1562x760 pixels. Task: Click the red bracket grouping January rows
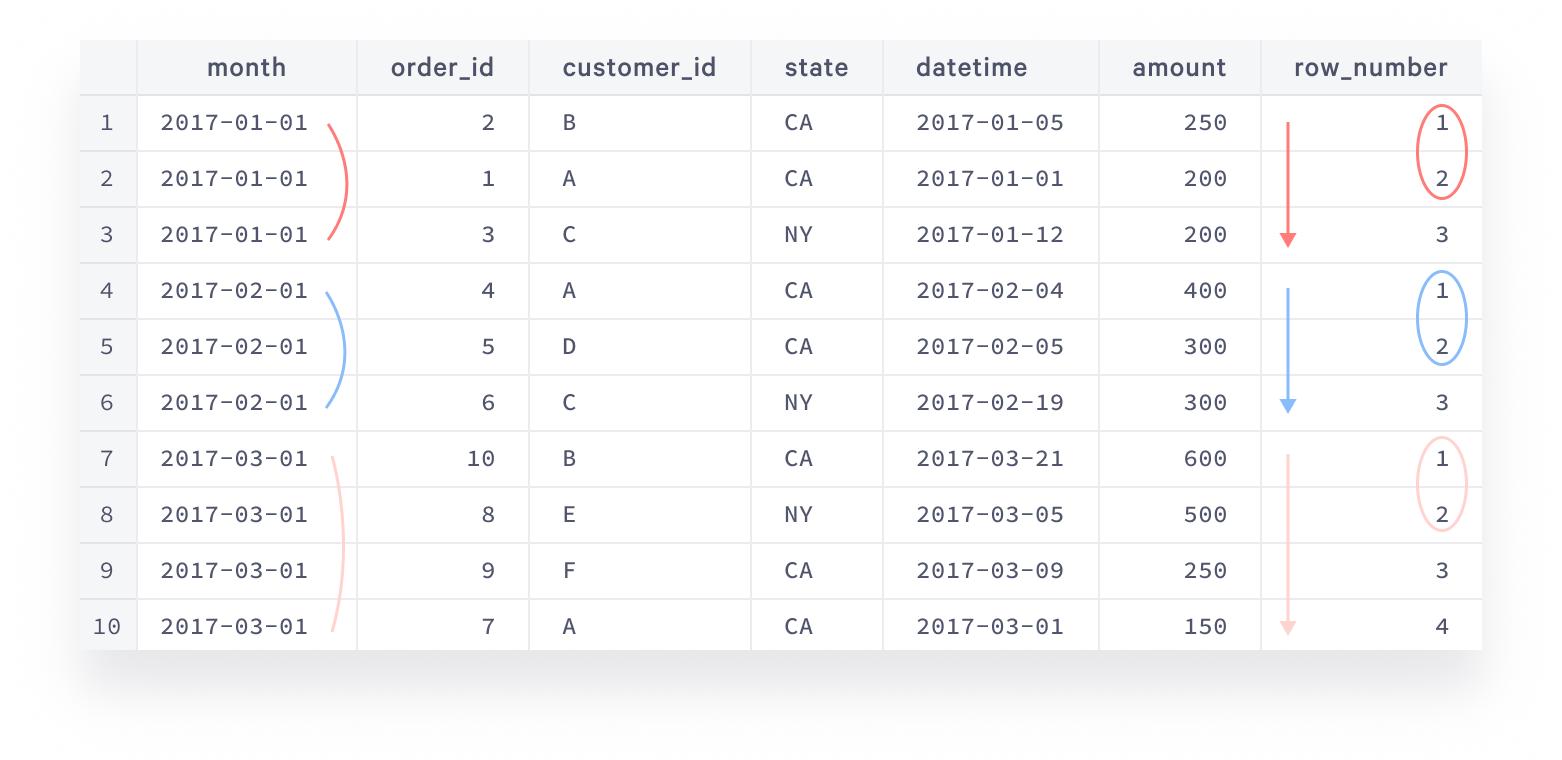339,182
